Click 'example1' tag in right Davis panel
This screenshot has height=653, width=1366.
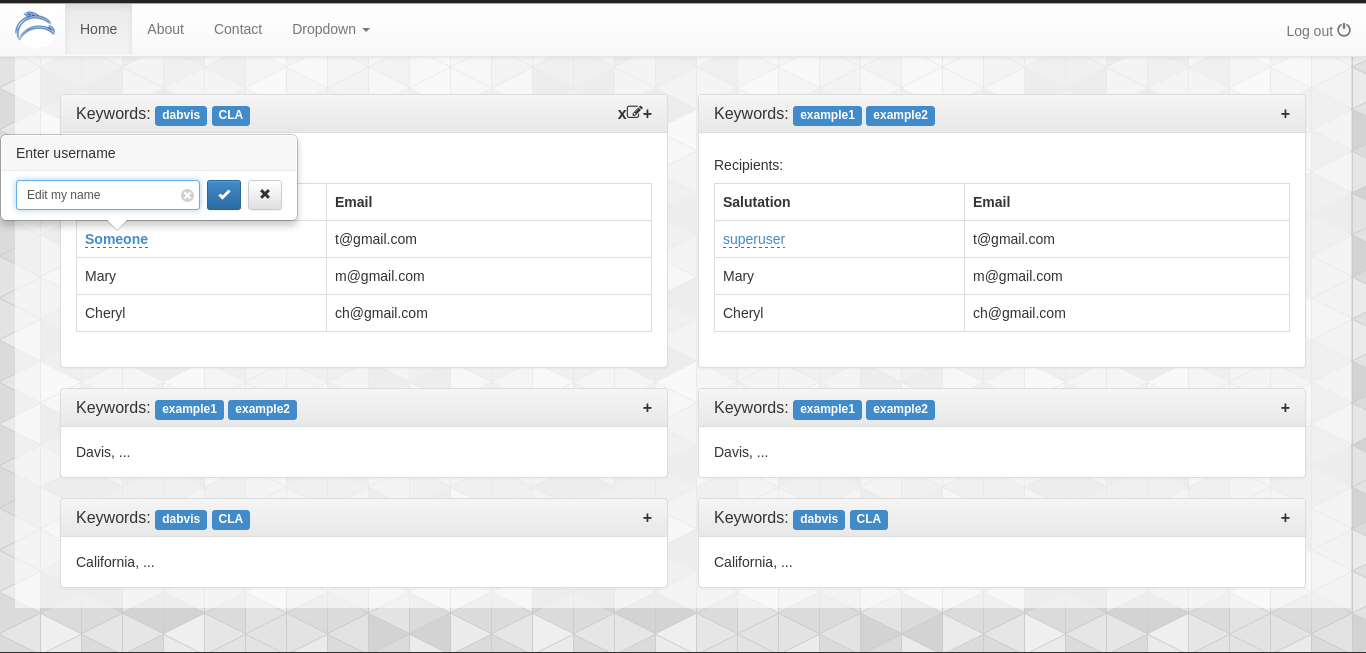pyautogui.click(x=827, y=409)
